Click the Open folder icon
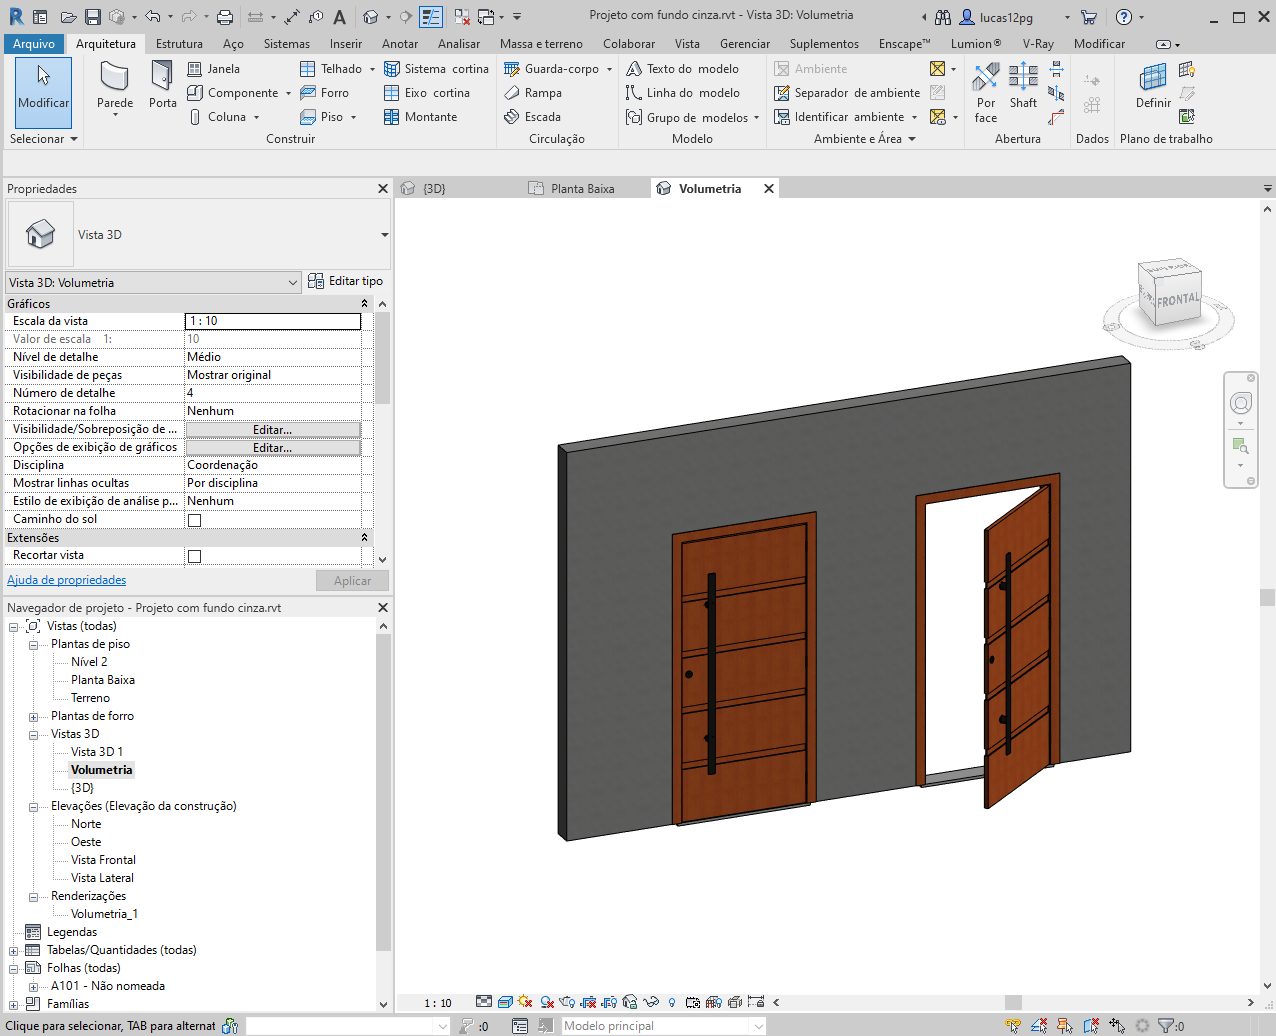The image size is (1276, 1036). (68, 17)
